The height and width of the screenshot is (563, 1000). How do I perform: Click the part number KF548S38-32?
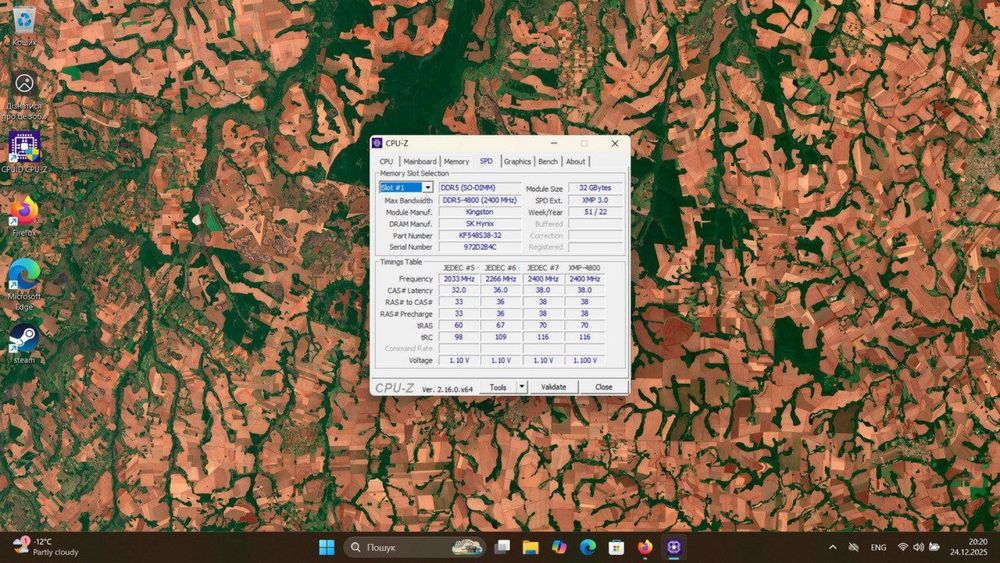point(480,235)
